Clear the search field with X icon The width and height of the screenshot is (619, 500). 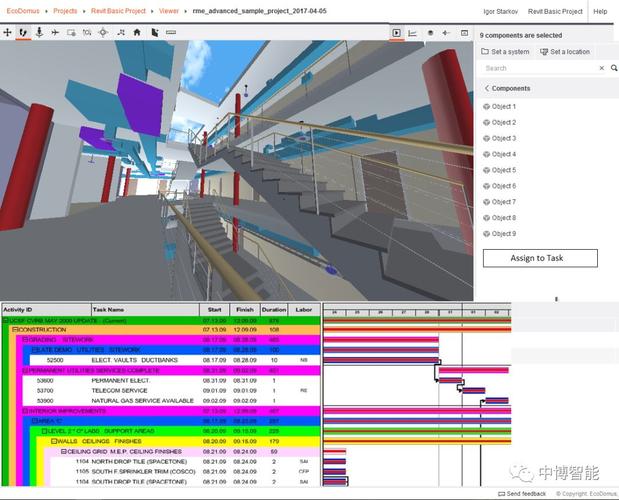(x=602, y=68)
